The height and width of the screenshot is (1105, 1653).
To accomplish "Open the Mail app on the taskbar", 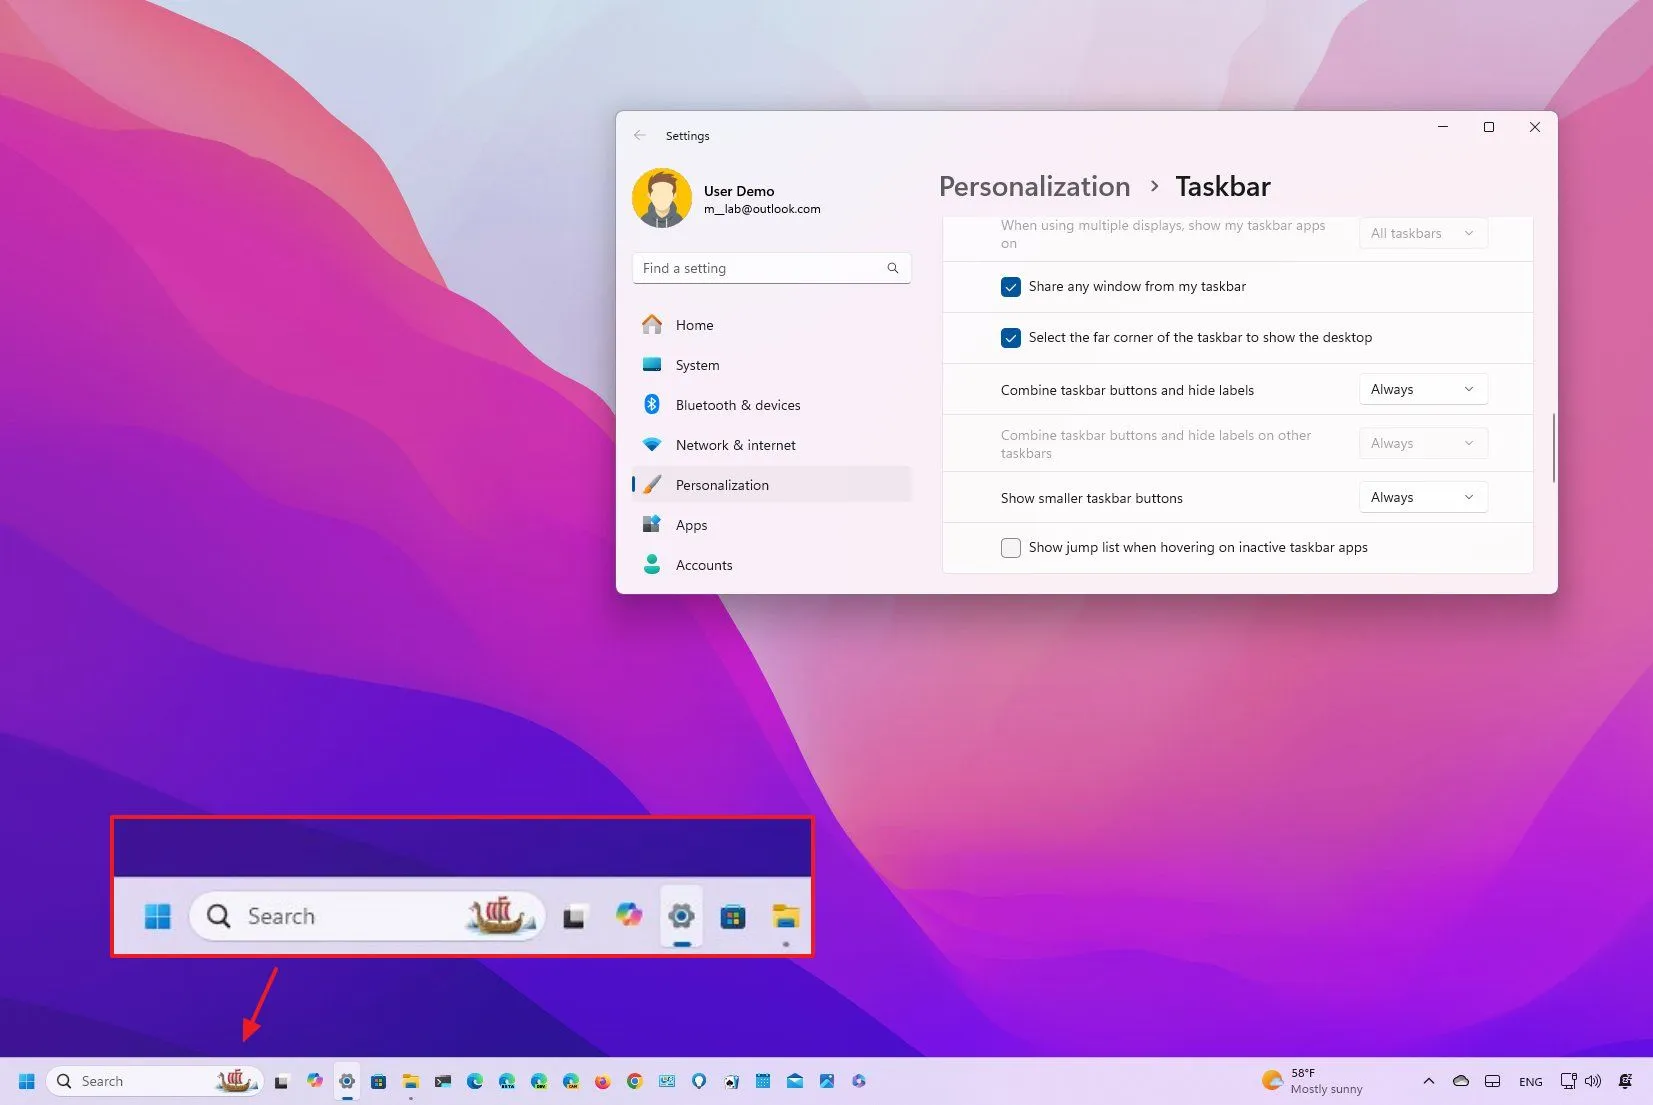I will (795, 1081).
